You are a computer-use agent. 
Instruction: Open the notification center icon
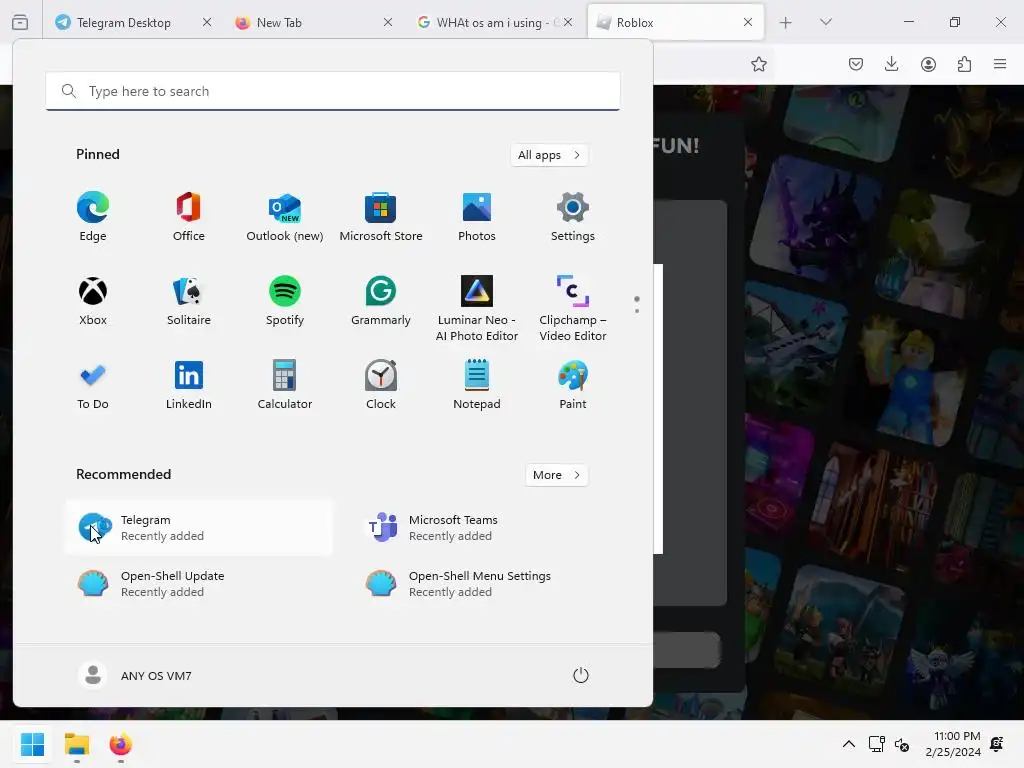[997, 744]
